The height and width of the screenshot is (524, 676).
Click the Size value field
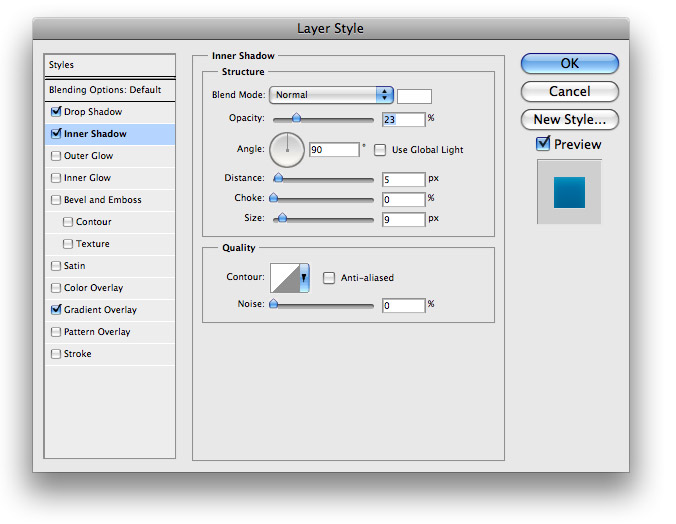tap(404, 220)
